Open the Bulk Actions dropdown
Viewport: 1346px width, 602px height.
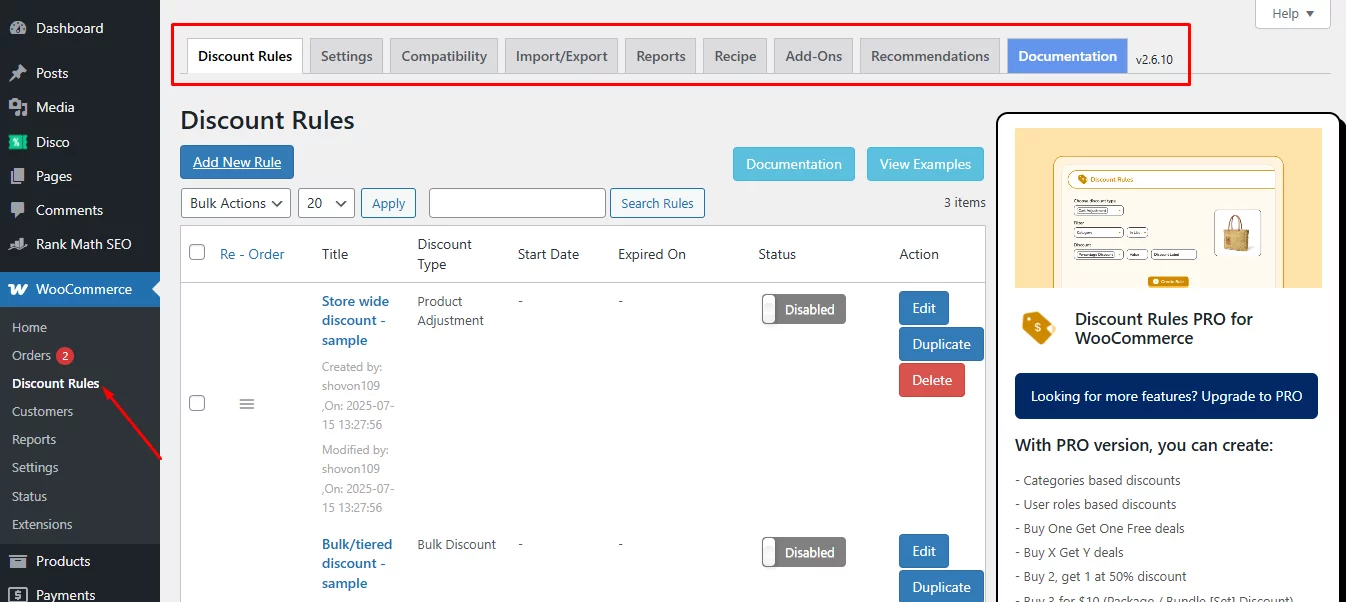pyautogui.click(x=236, y=203)
